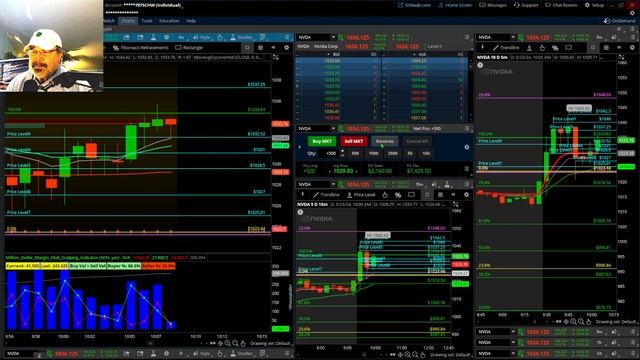Viewport: 640px width, 360px height.
Task: Click the Net Pos: +500 label
Action: click(x=427, y=129)
